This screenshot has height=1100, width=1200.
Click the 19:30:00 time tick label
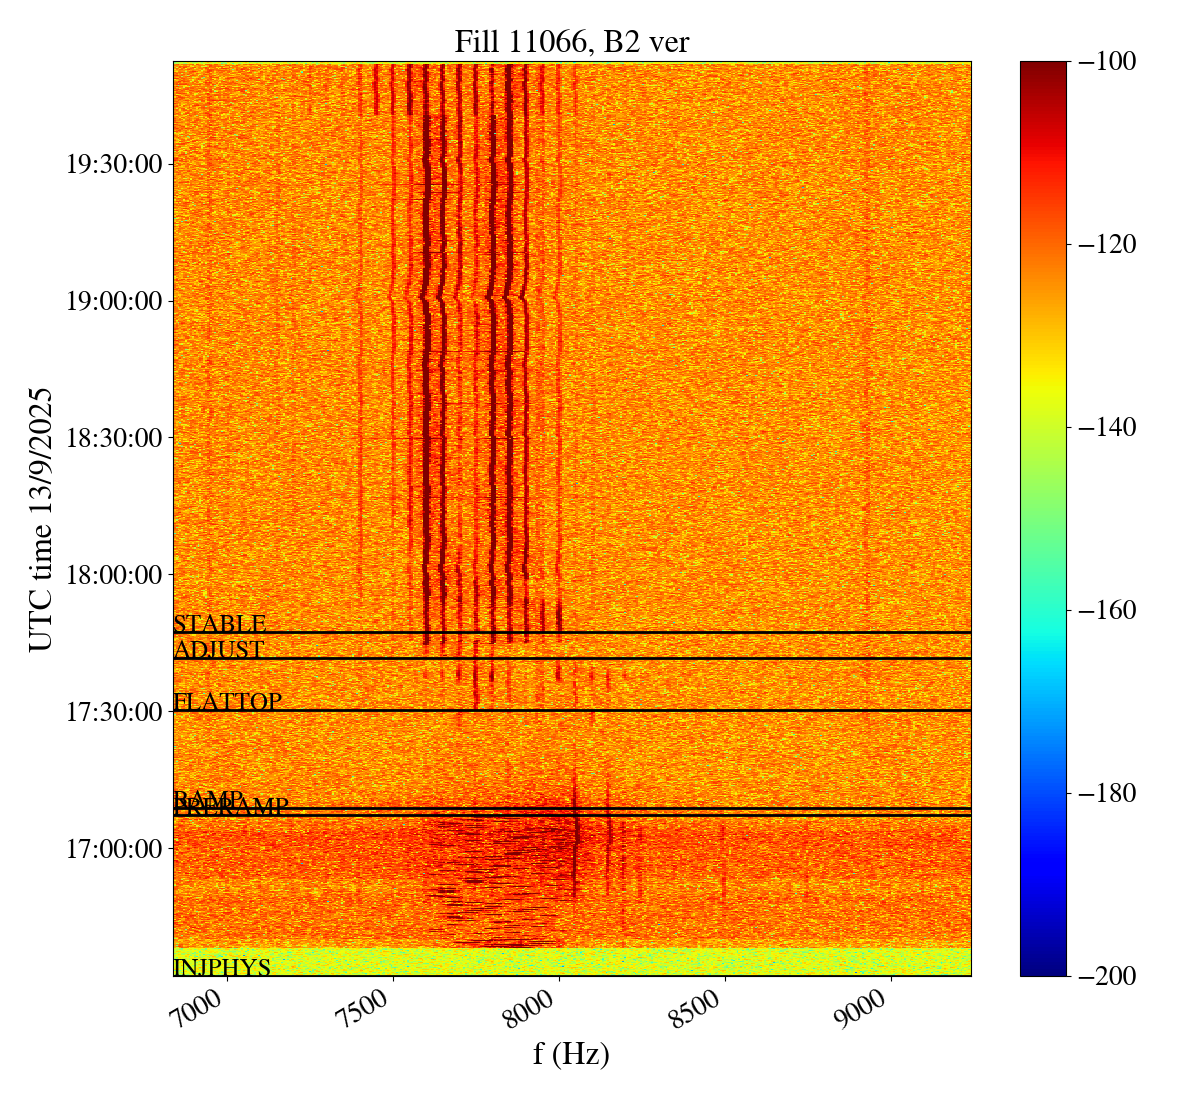pos(114,164)
